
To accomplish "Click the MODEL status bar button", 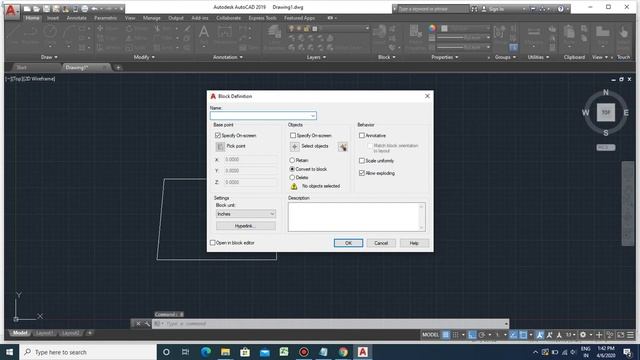I will [430, 335].
